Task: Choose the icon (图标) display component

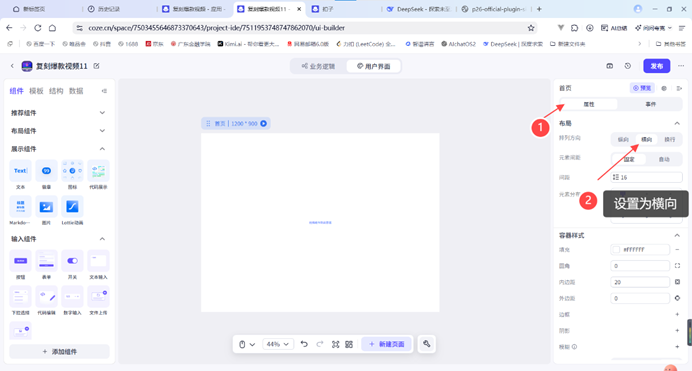Action: 72,171
